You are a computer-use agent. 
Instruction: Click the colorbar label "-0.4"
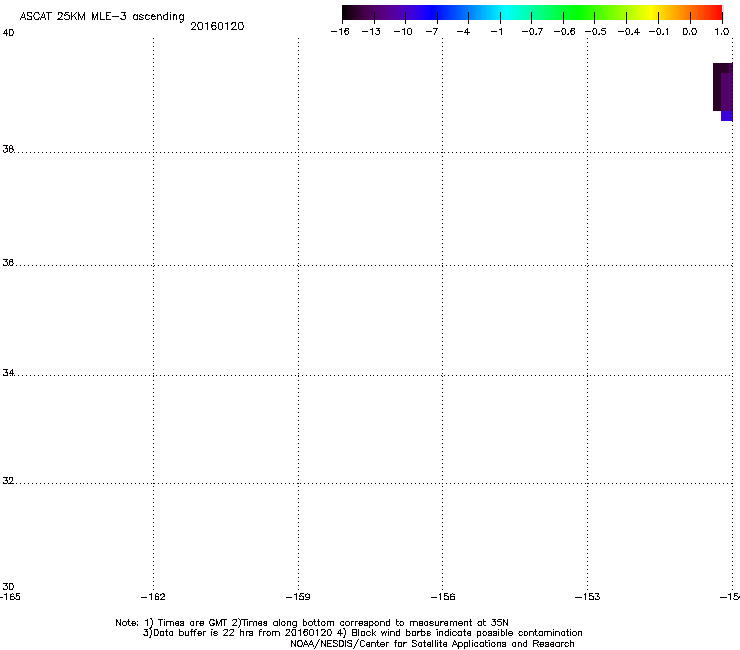point(629,32)
